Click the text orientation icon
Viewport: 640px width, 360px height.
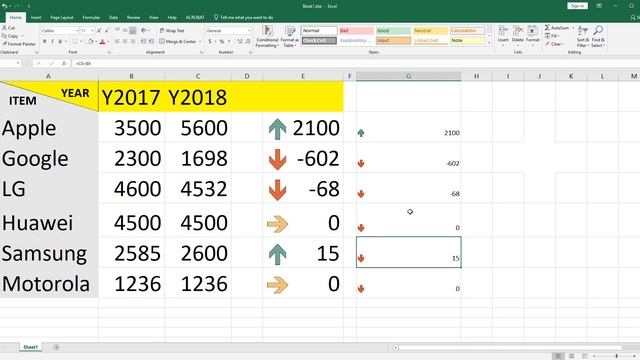click(144, 31)
